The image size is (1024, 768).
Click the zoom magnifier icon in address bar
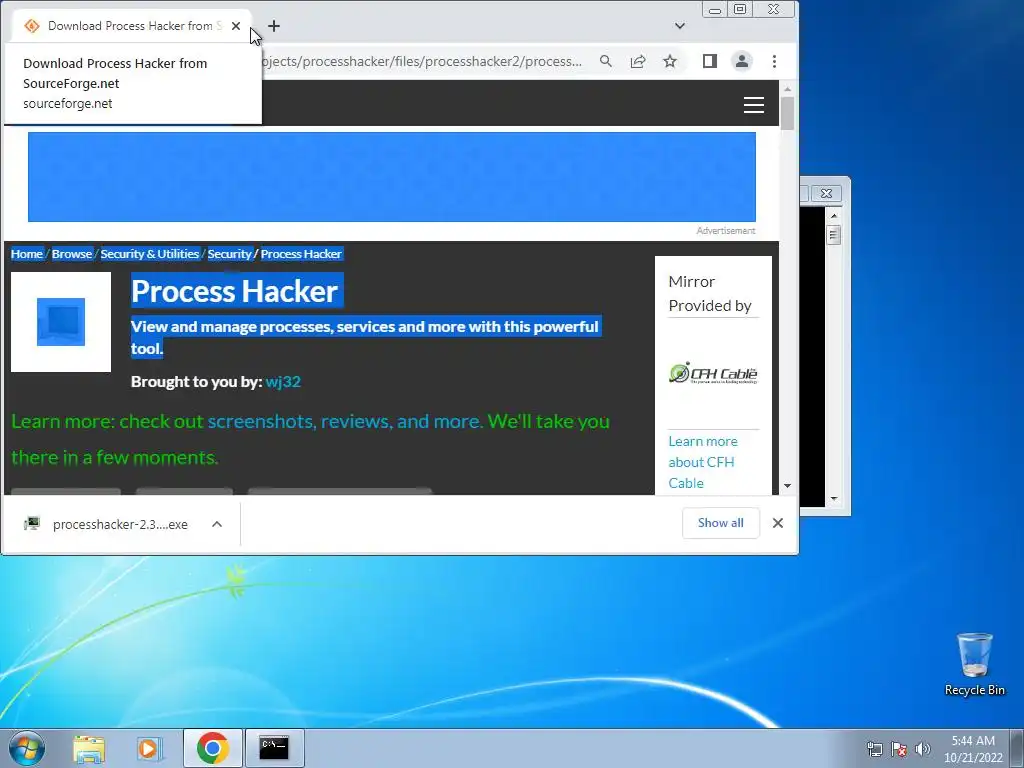(606, 61)
